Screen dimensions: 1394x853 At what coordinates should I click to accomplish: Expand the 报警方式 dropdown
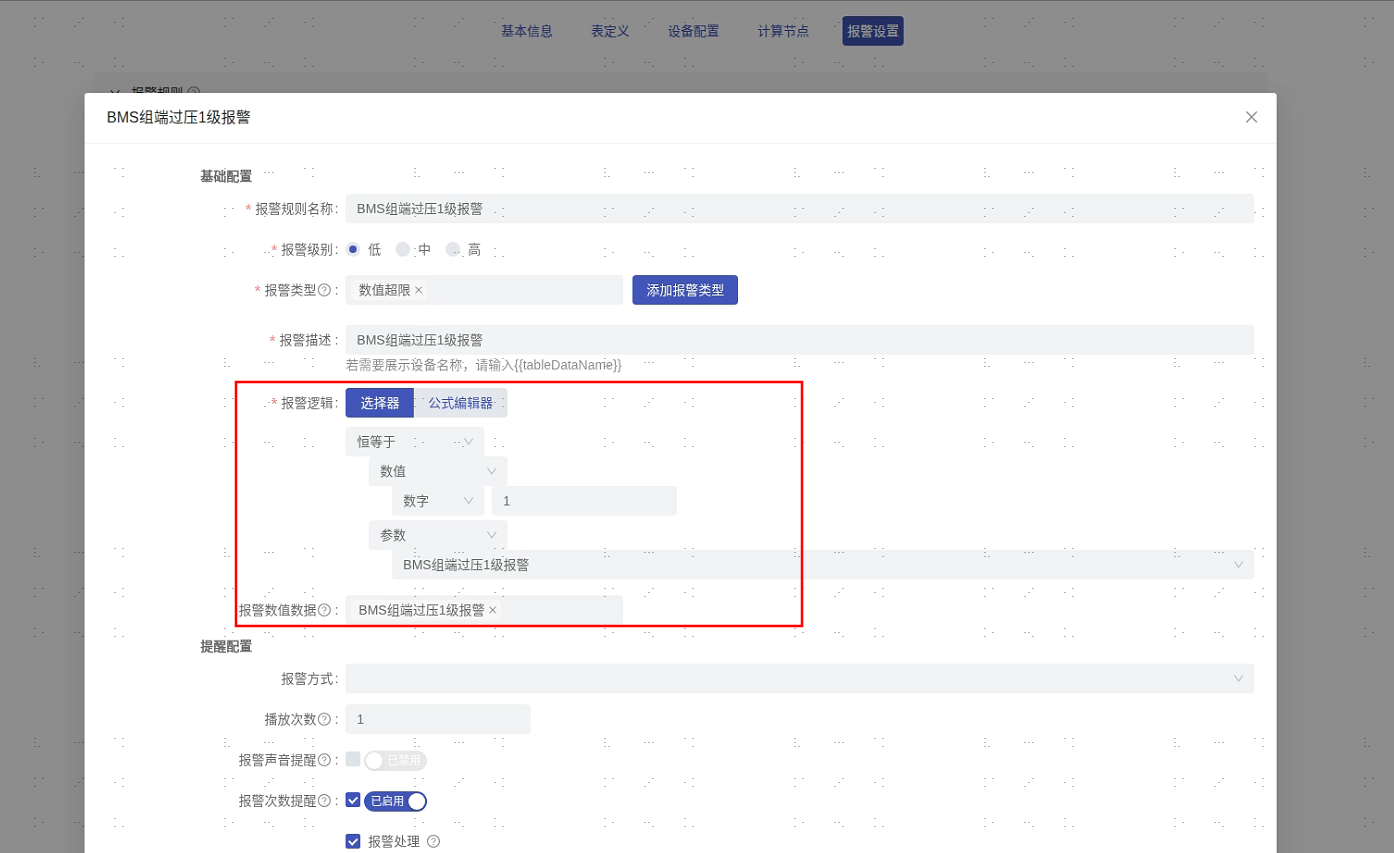[x=799, y=679]
